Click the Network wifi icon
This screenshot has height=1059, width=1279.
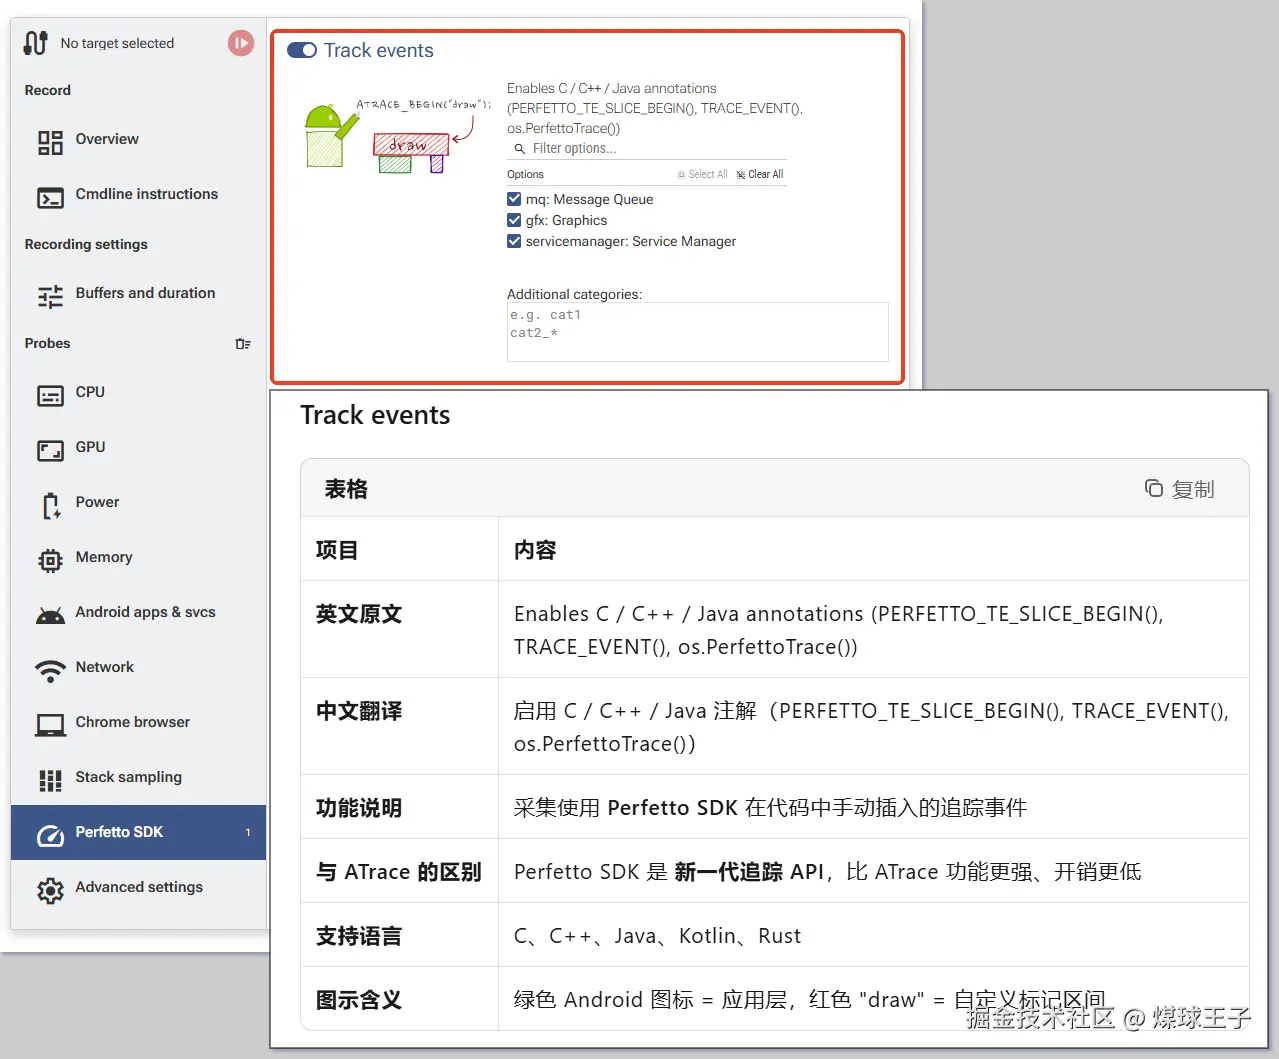pos(50,671)
